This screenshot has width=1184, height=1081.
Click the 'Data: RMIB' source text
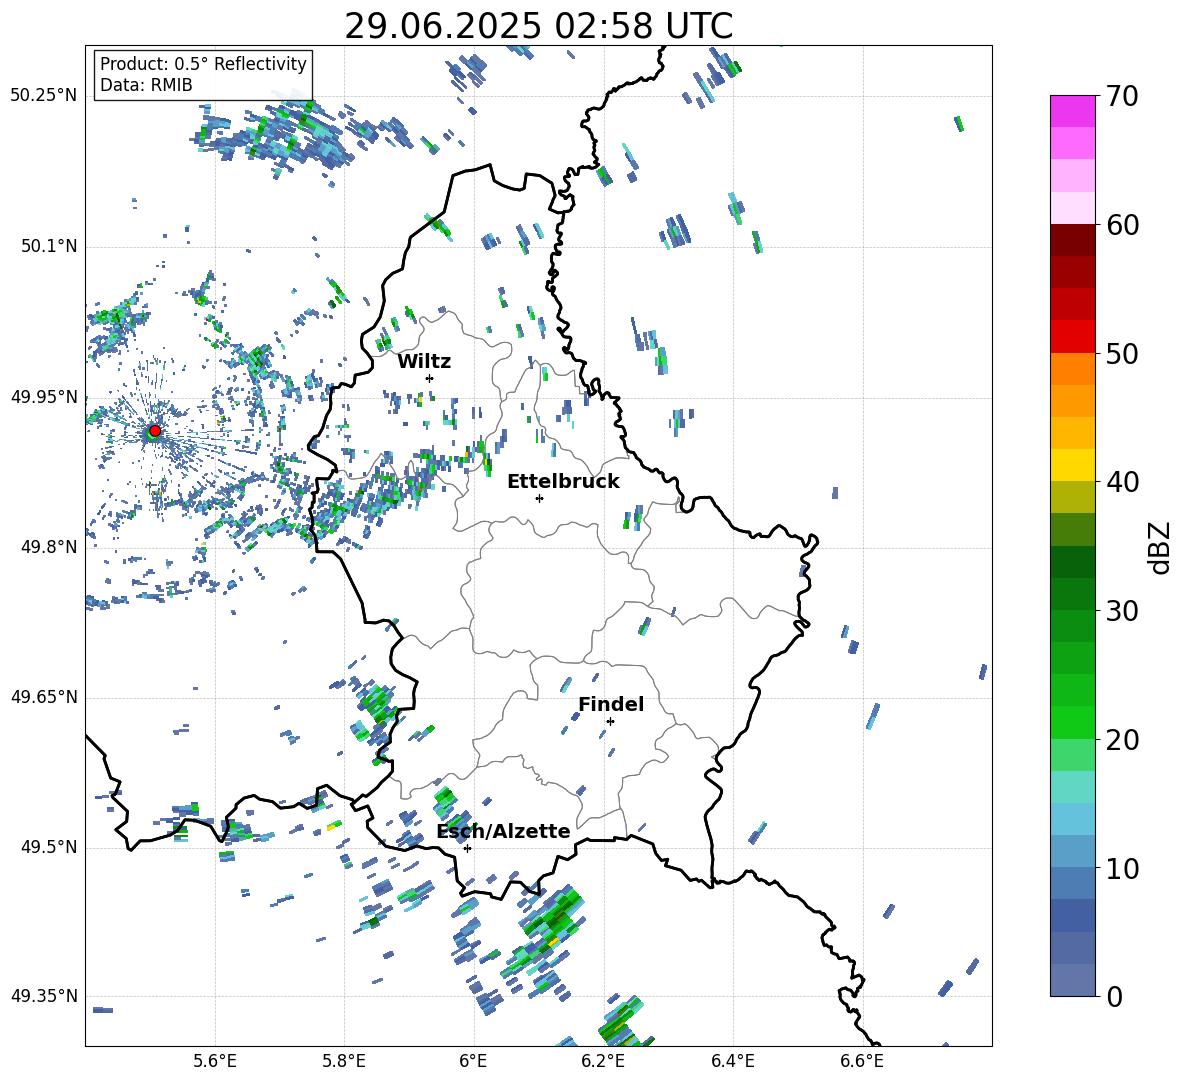[146, 85]
